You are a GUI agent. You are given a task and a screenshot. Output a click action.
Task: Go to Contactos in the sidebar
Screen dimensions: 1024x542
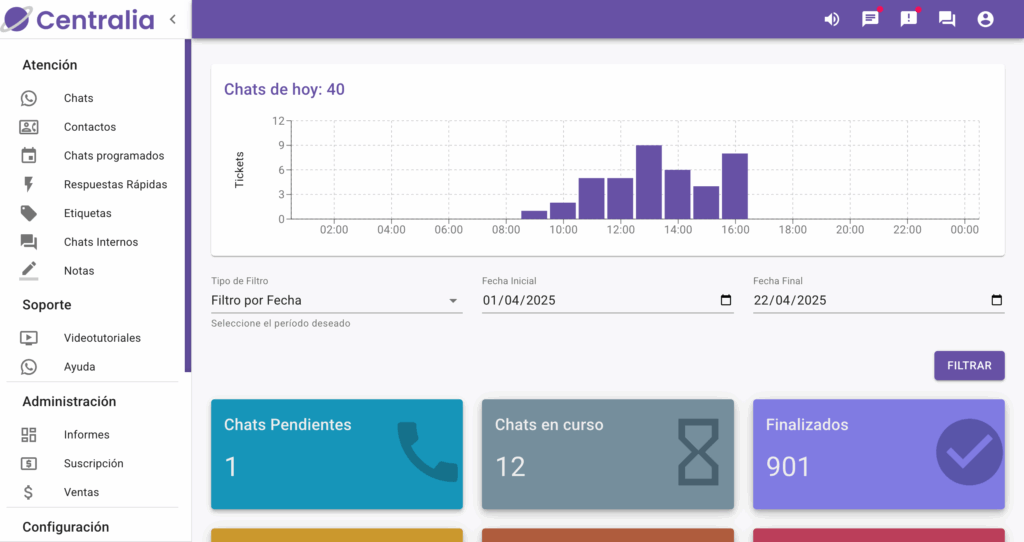tap(90, 127)
